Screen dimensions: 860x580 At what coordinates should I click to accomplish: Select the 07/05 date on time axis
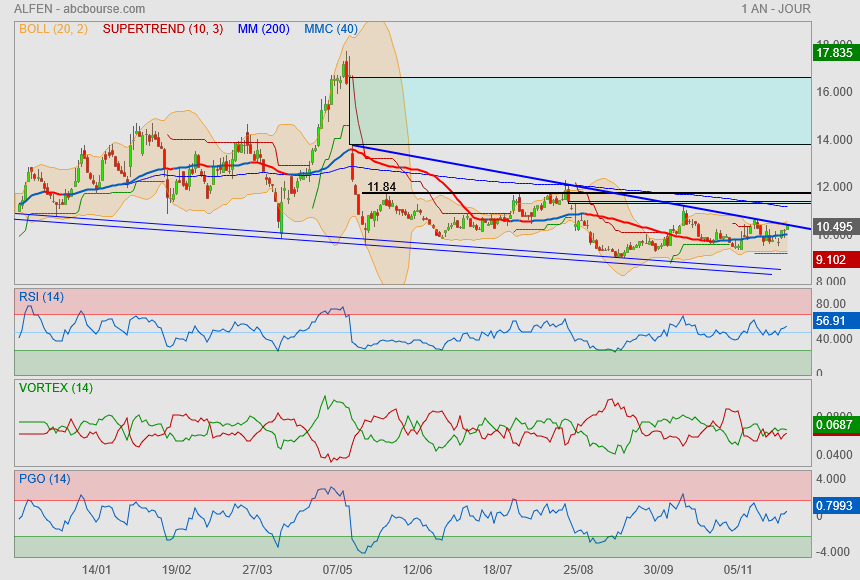point(338,569)
